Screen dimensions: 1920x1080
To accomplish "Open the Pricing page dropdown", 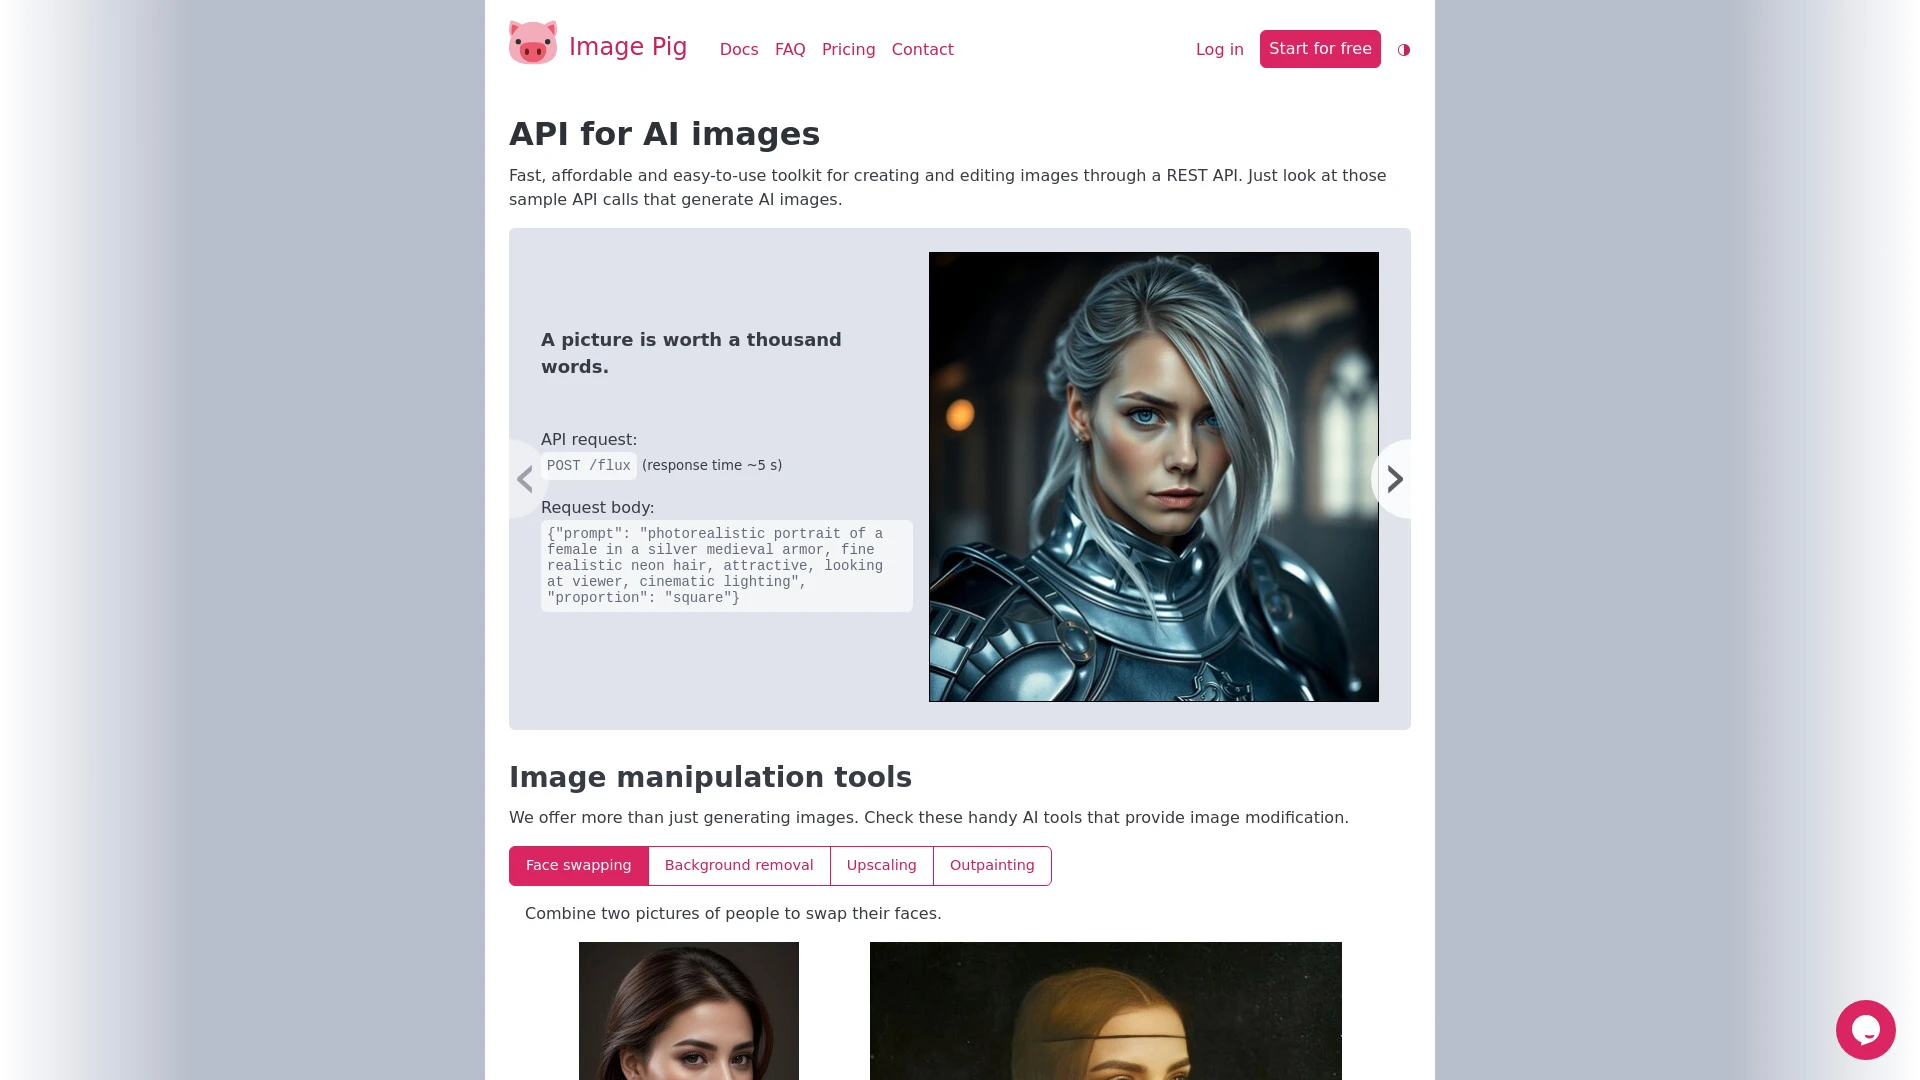I will pos(848,49).
